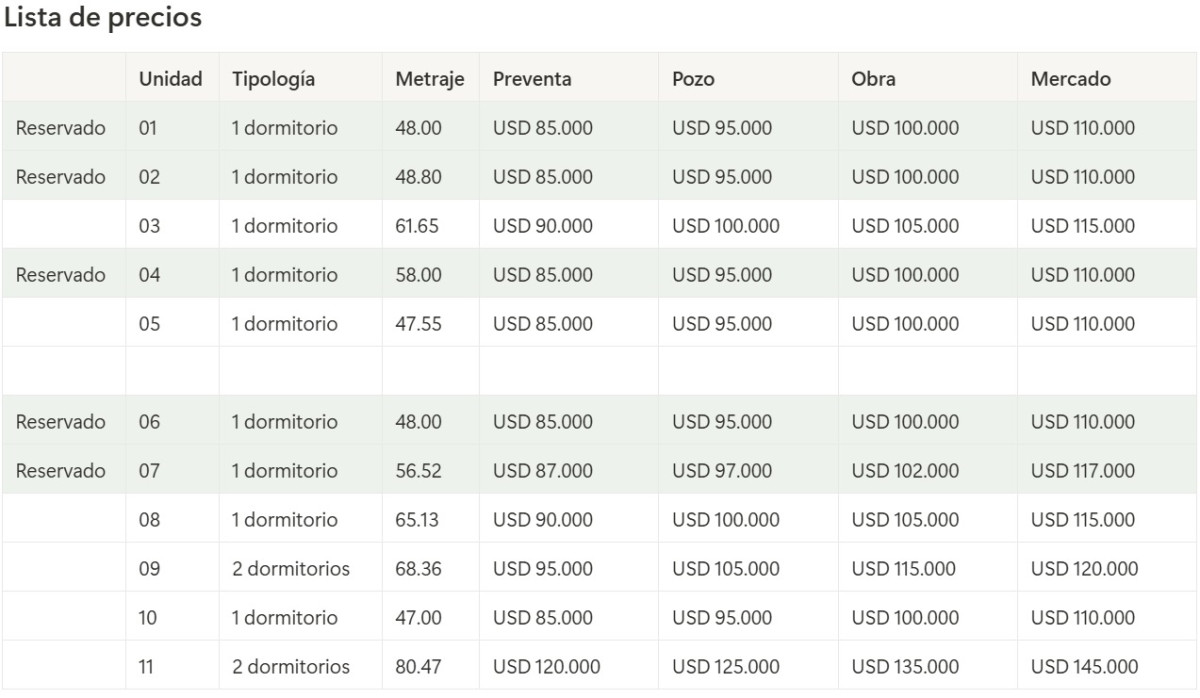The width and height of the screenshot is (1200, 698).
Task: Click the Mercado column header
Action: pos(1071,79)
